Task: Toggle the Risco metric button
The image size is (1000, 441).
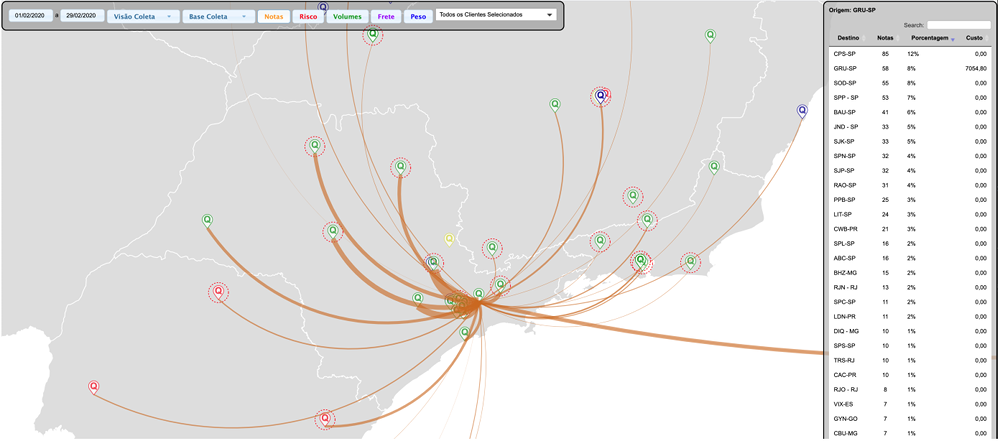Action: point(308,16)
